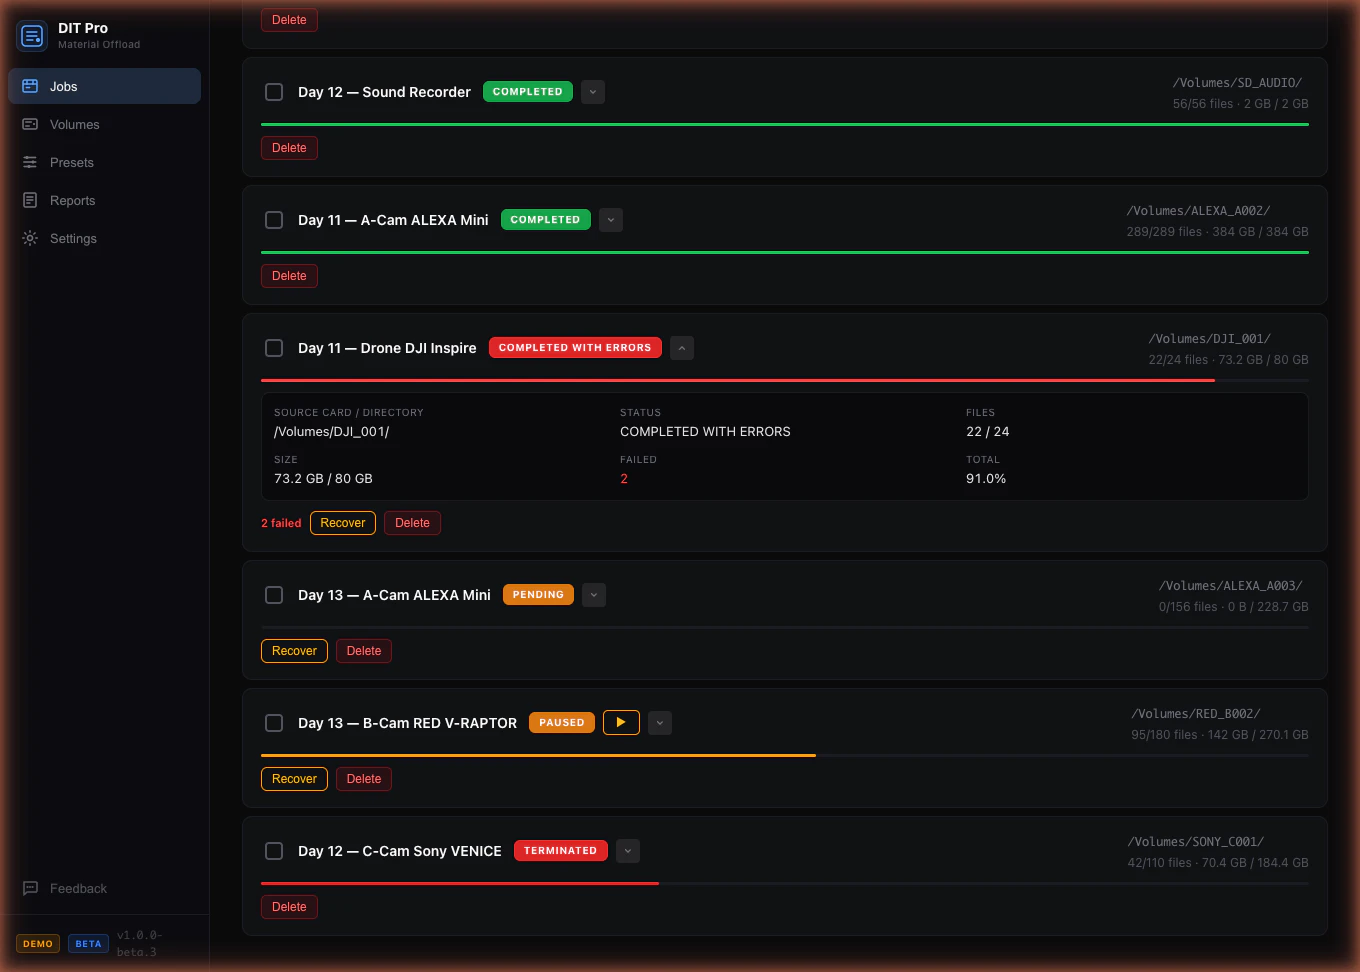Viewport: 1360px width, 972px height.
Task: Click the BETA badge in the sidebar footer
Action: pos(88,944)
